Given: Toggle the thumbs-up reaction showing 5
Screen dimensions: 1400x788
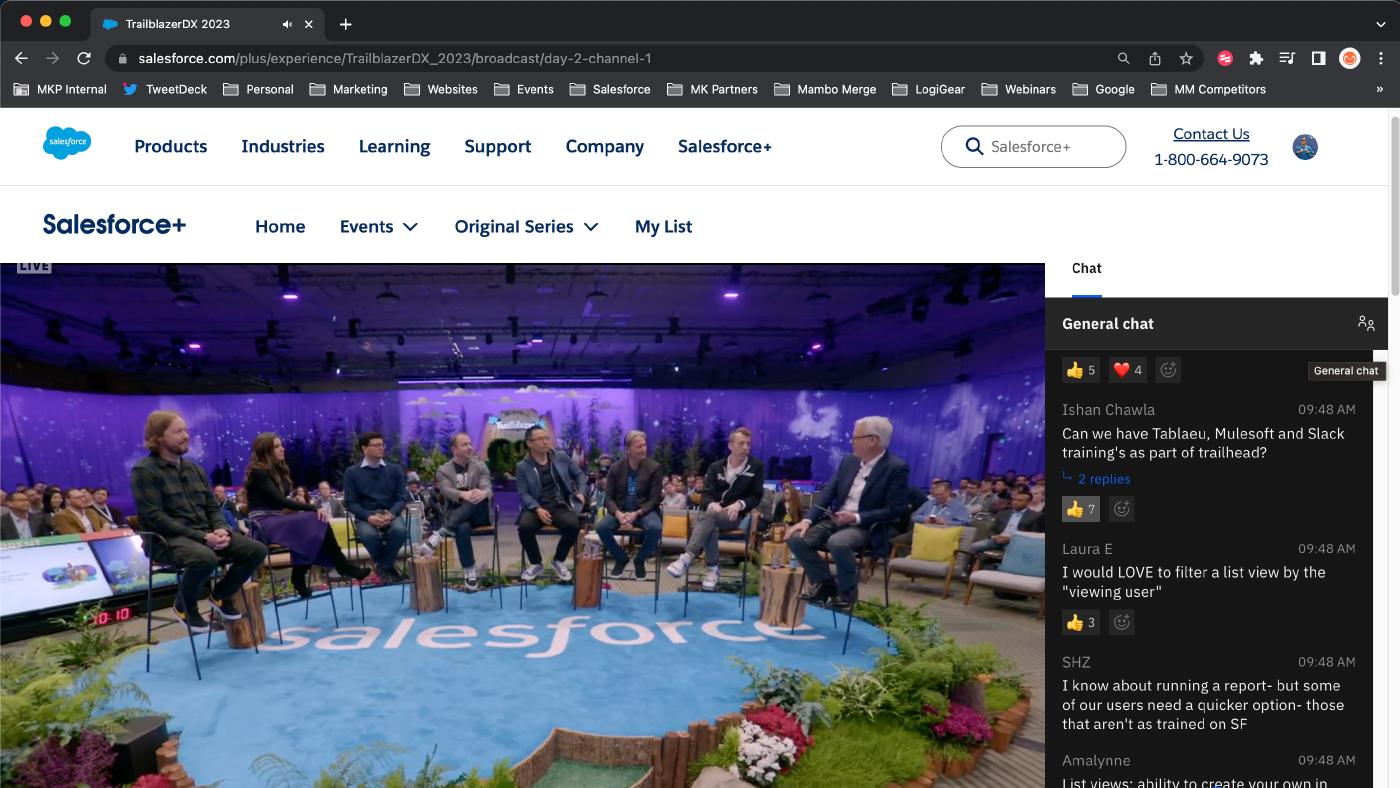Looking at the screenshot, I should pos(1080,369).
